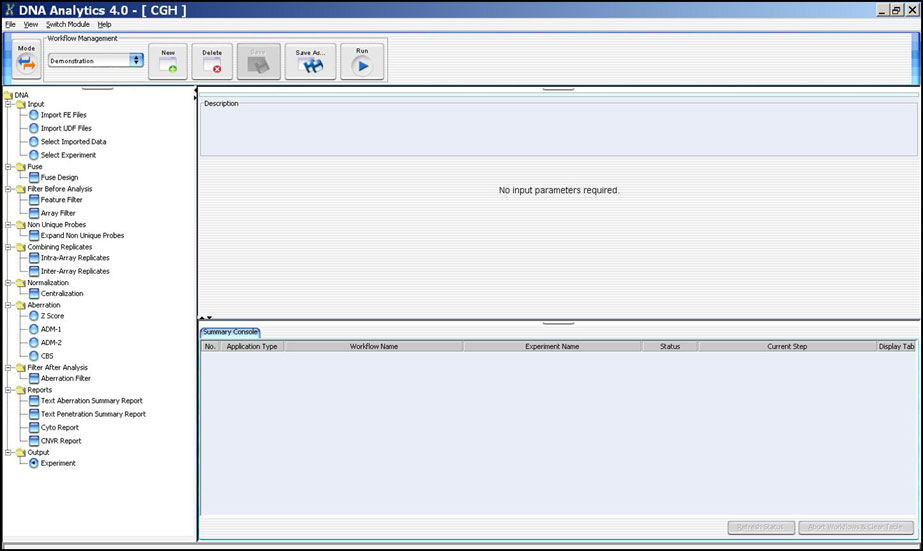Screen dimensions: 923x551
Task: Collapse the Normalization tree node
Action: pyautogui.click(x=8, y=283)
